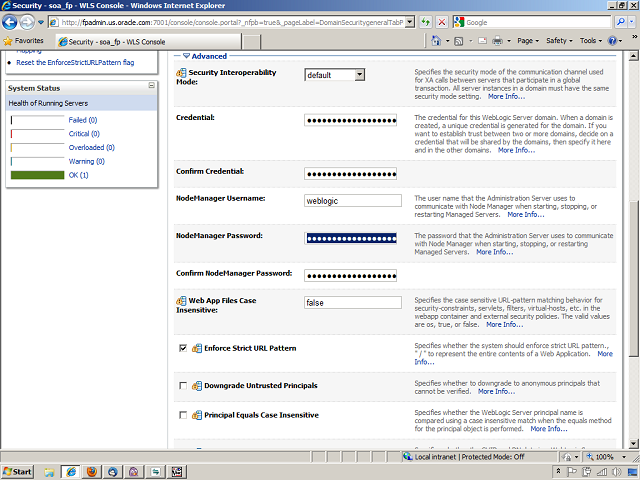This screenshot has width=640, height=480.
Task: Open the Safety menu
Action: pyautogui.click(x=560, y=41)
